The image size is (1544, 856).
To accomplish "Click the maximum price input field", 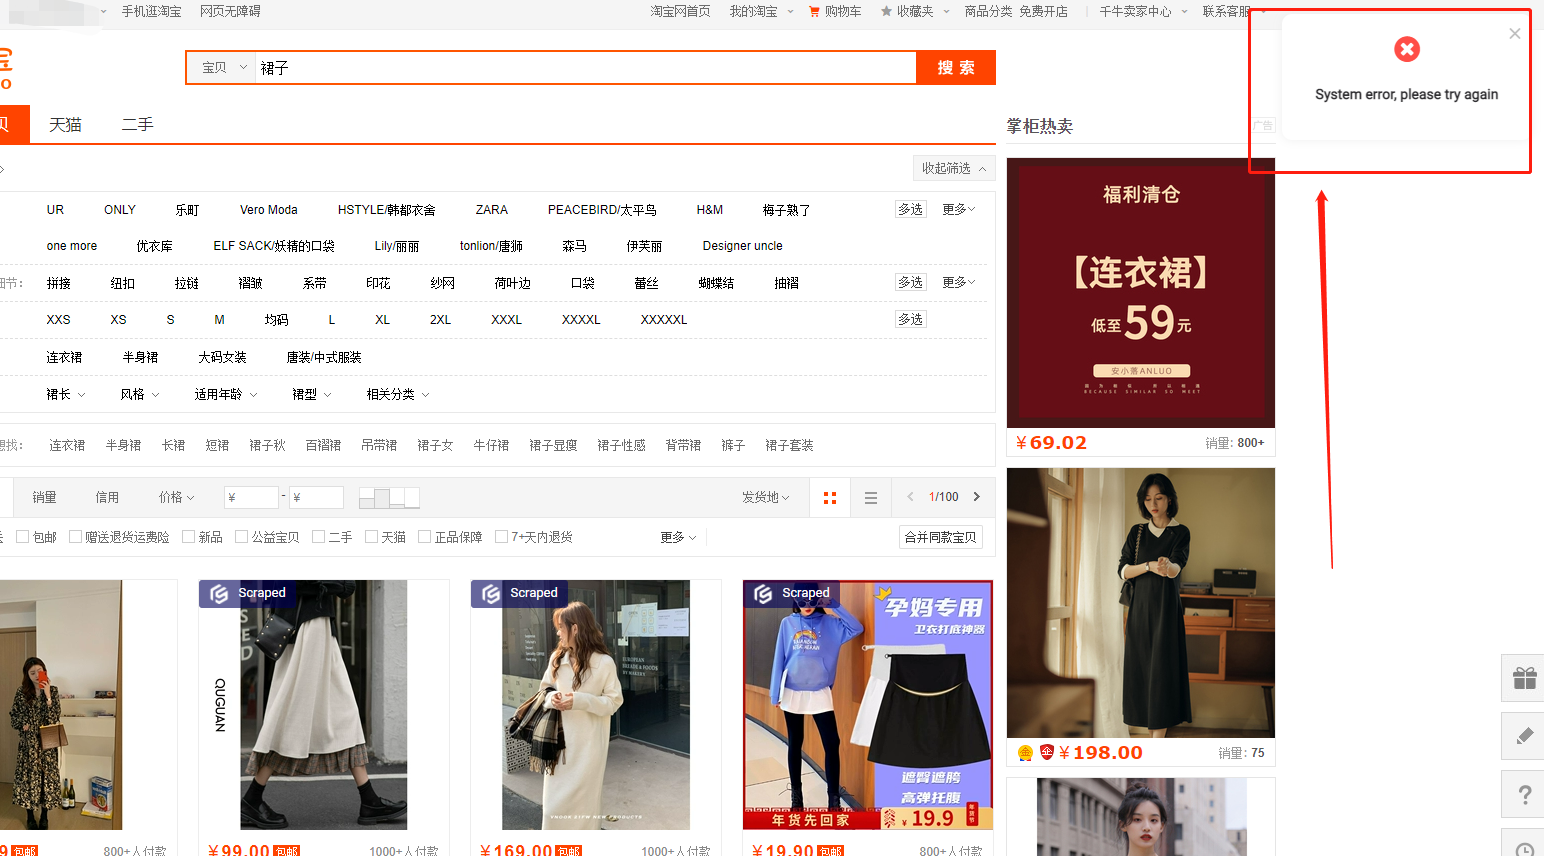I will (x=316, y=497).
